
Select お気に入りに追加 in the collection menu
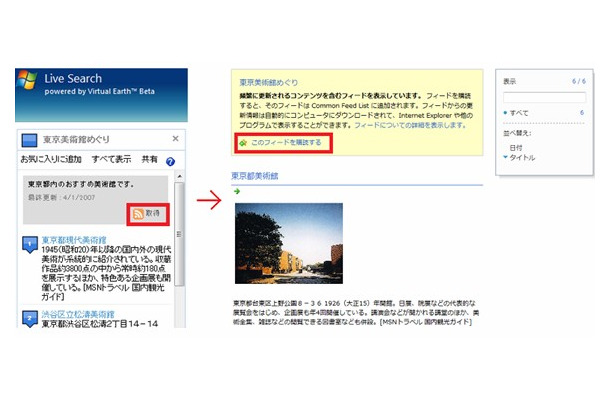[51, 159]
